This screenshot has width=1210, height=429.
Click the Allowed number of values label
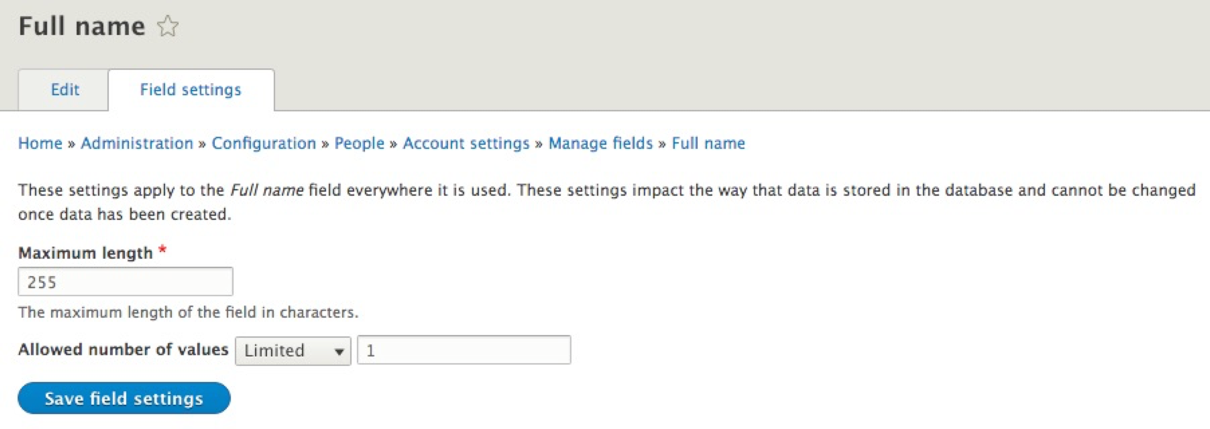[123, 350]
